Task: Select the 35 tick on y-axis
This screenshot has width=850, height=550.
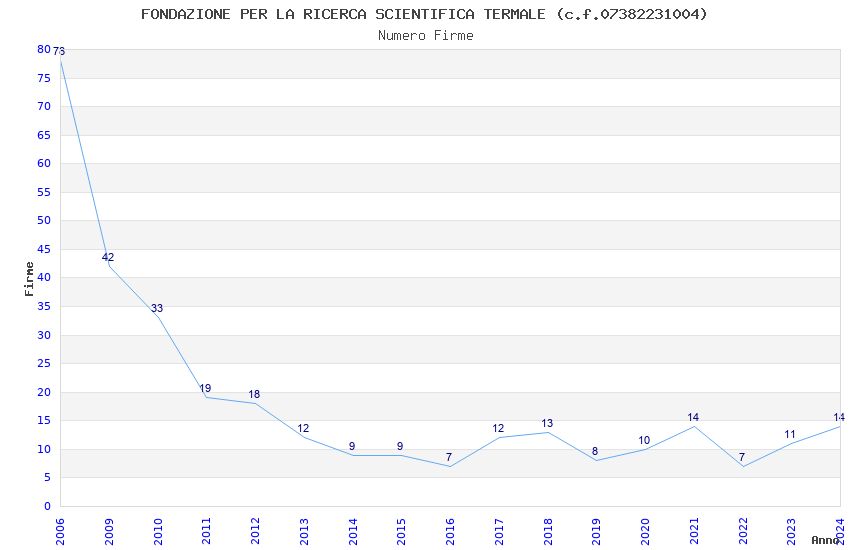Action: point(44,306)
